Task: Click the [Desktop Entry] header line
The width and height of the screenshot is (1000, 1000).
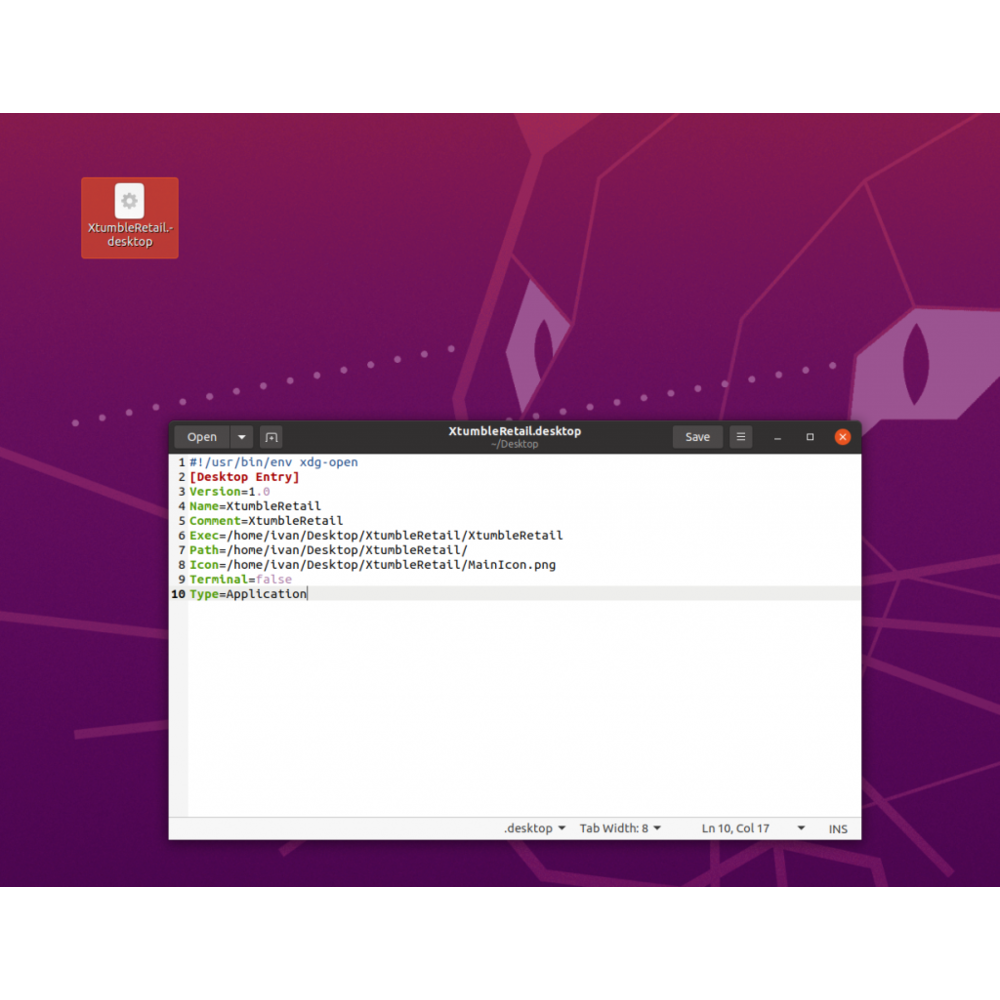Action: 245,477
